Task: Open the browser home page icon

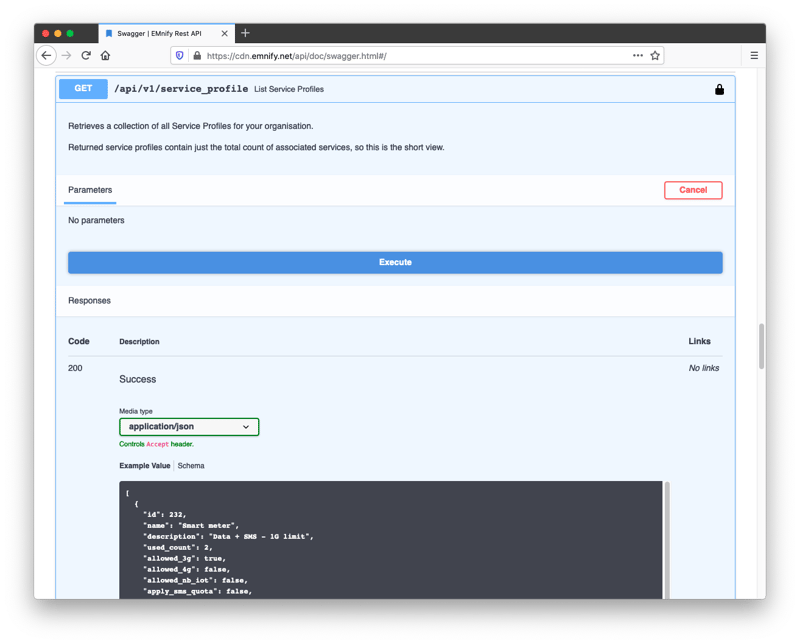Action: coord(105,56)
